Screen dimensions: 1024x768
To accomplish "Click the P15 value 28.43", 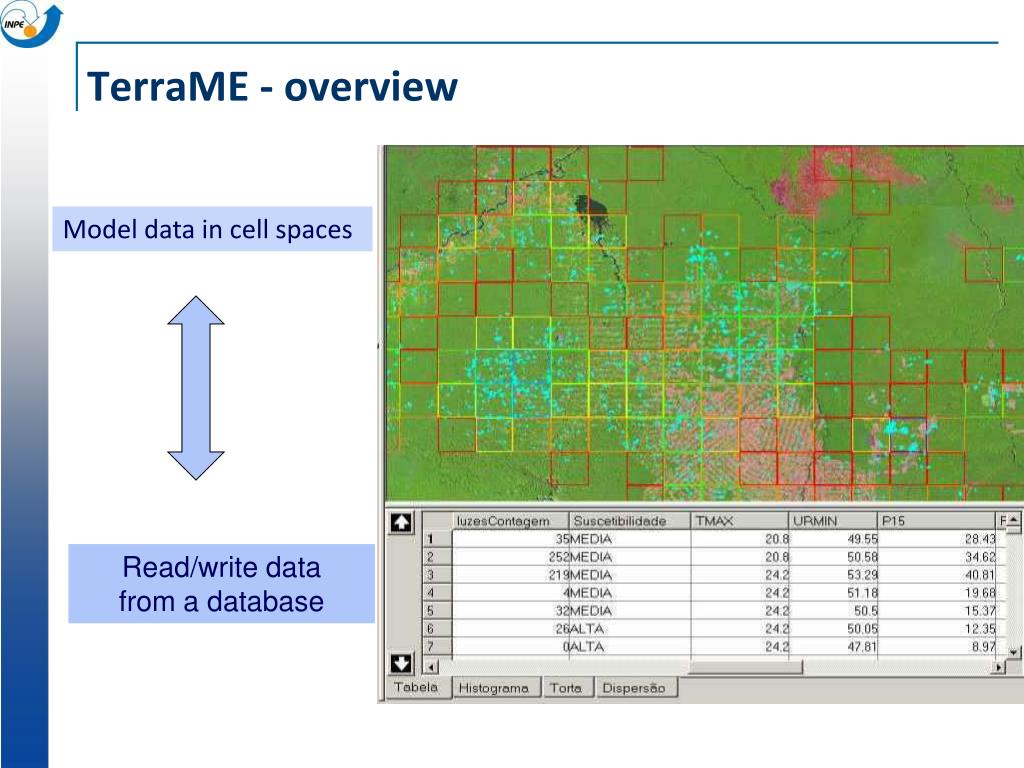I will pyautogui.click(x=980, y=539).
